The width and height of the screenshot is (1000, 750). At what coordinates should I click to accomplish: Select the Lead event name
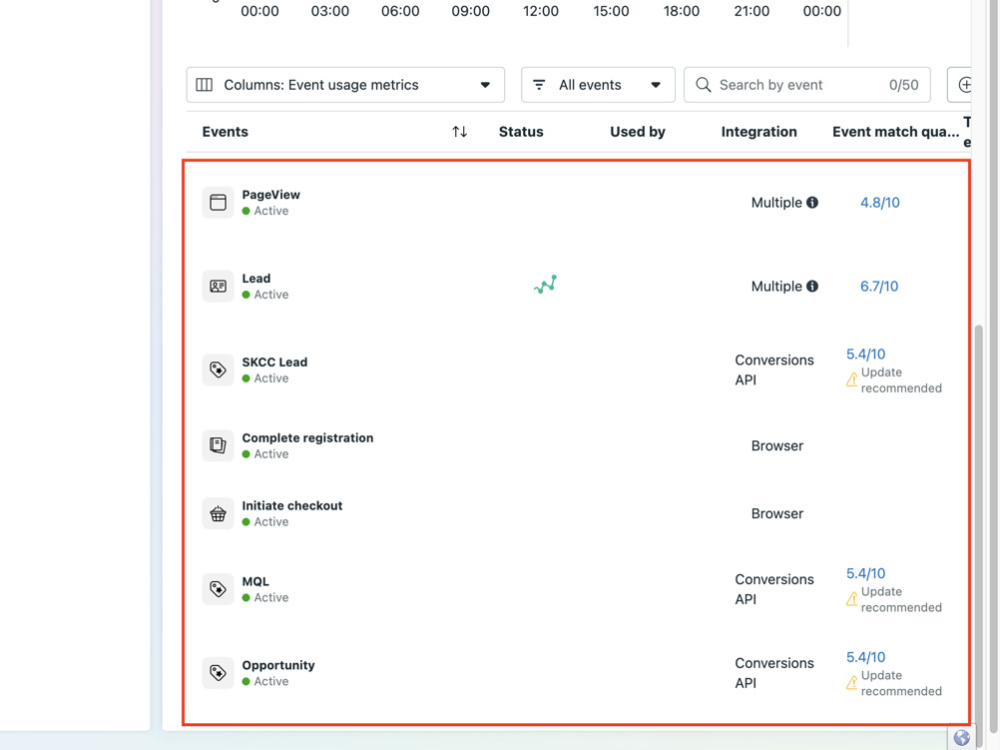pyautogui.click(x=256, y=278)
